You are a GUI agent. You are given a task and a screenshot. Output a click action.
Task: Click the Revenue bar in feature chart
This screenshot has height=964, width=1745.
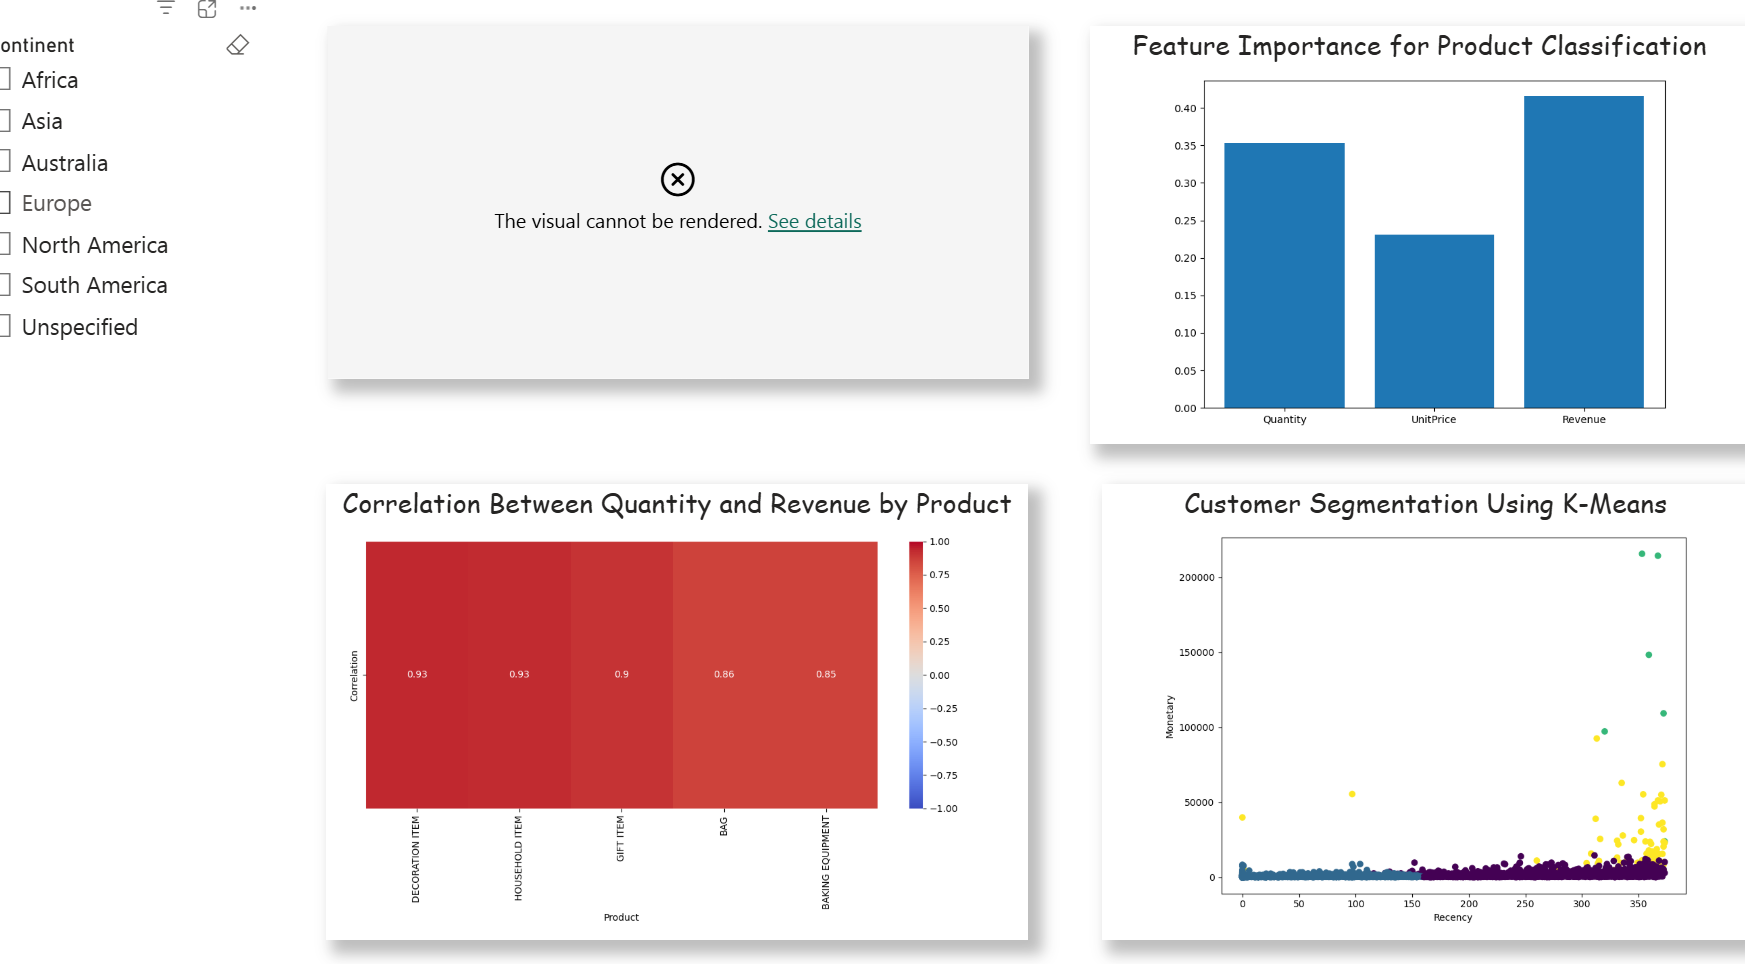[1584, 252]
